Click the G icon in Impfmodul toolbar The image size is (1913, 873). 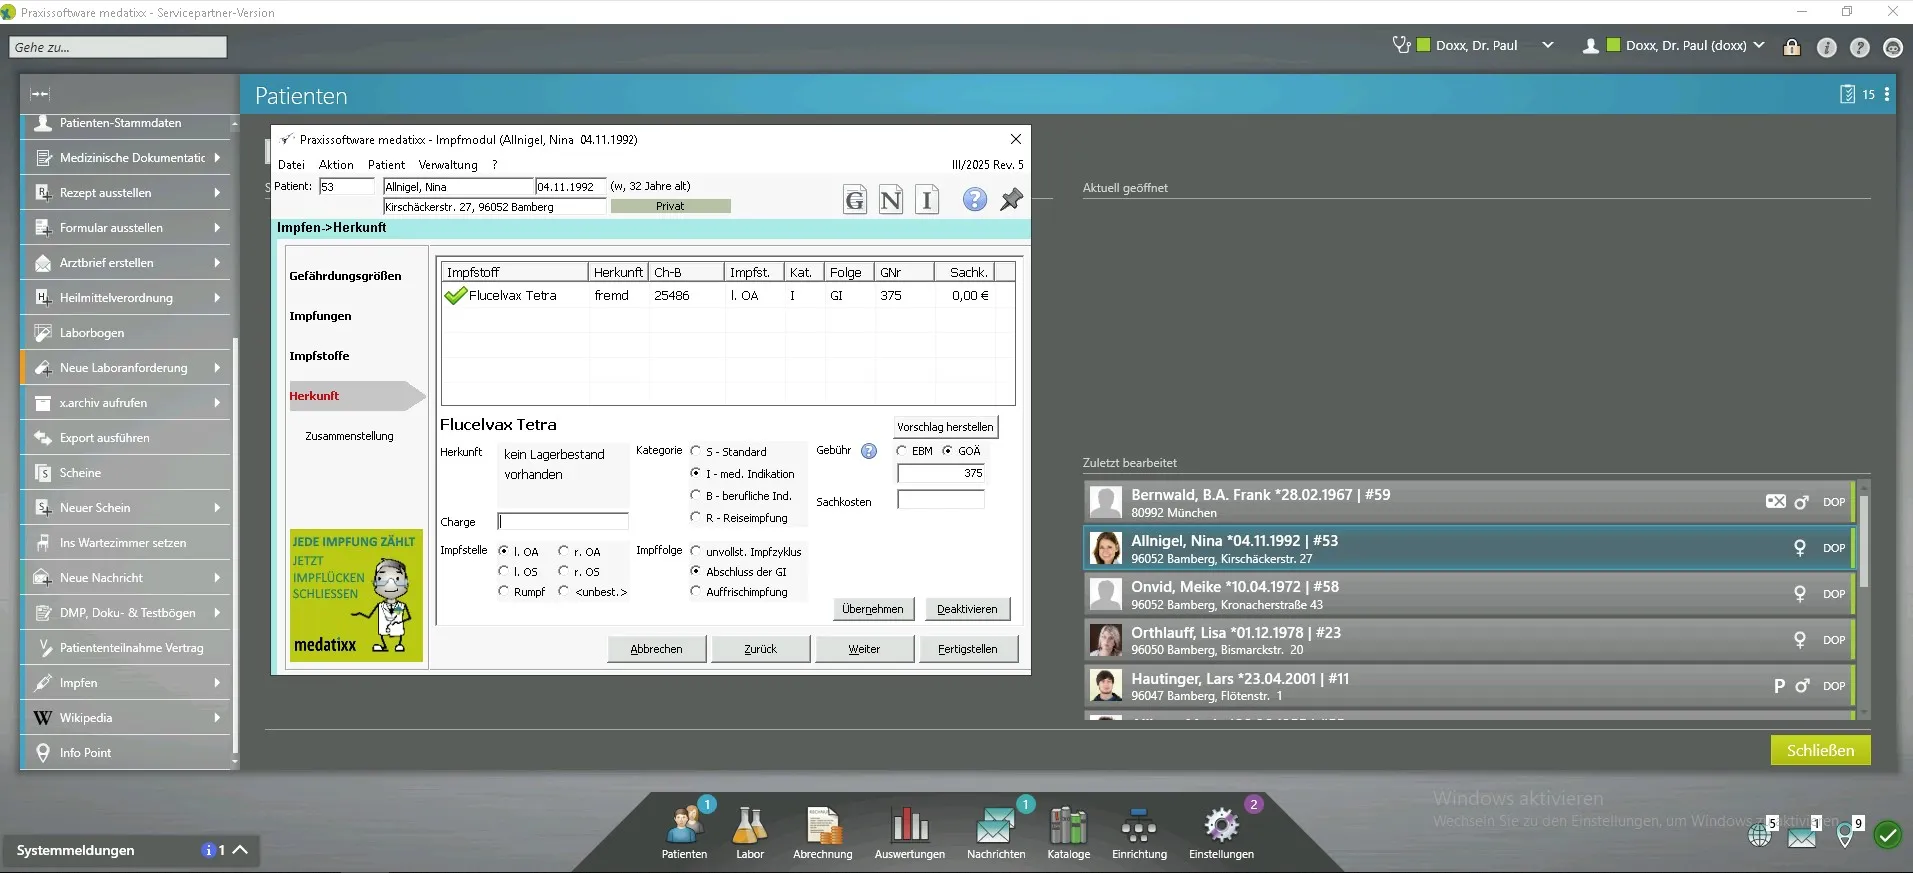click(855, 200)
